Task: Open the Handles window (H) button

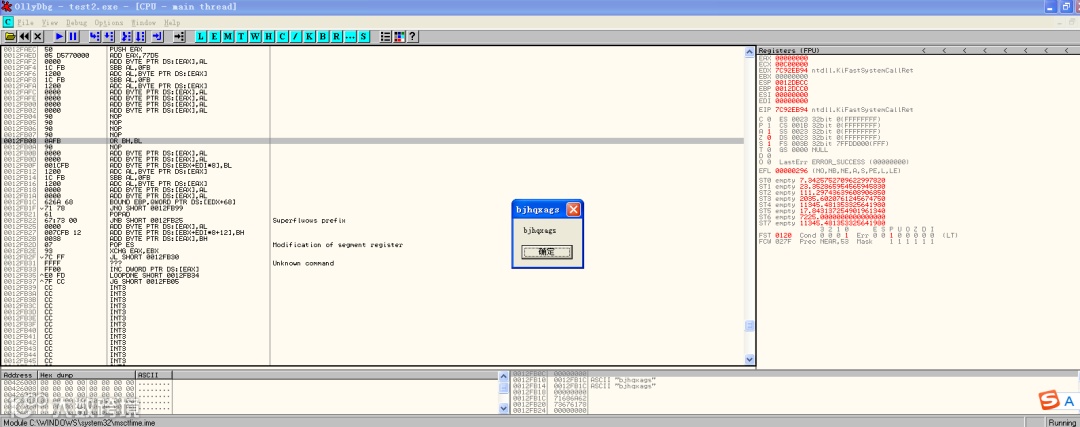Action: (269, 37)
